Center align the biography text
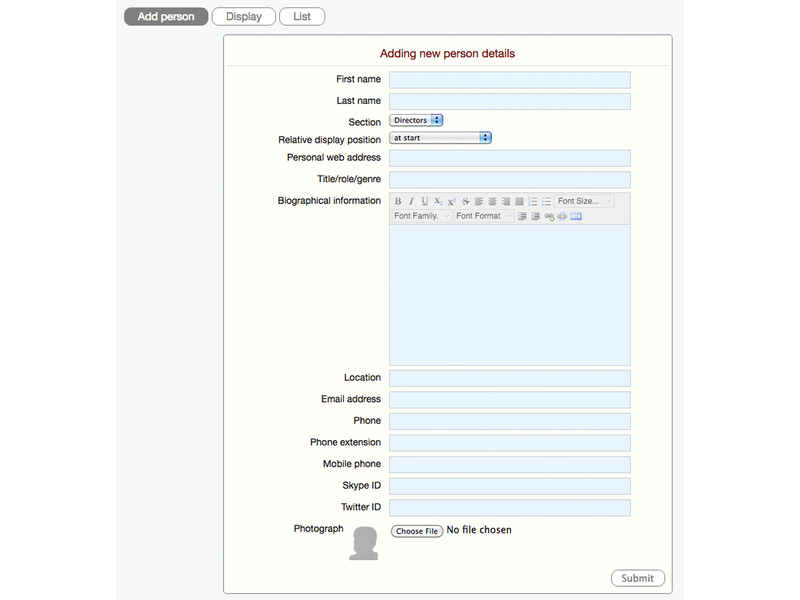The image size is (800, 600). (x=493, y=202)
